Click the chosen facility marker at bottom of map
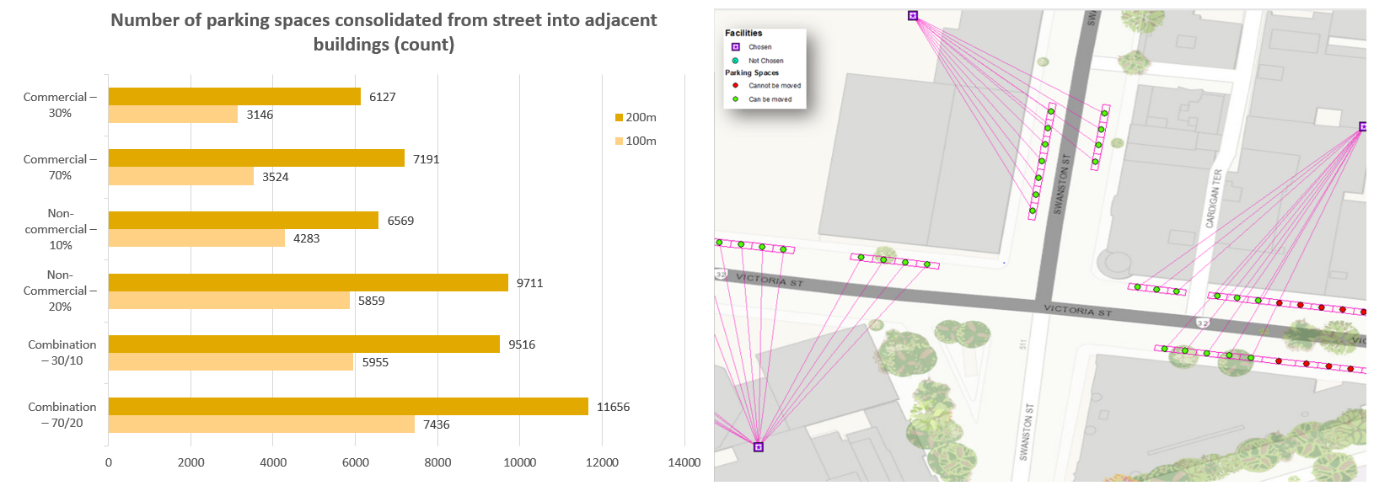The height and width of the screenshot is (491, 1379). pos(758,447)
